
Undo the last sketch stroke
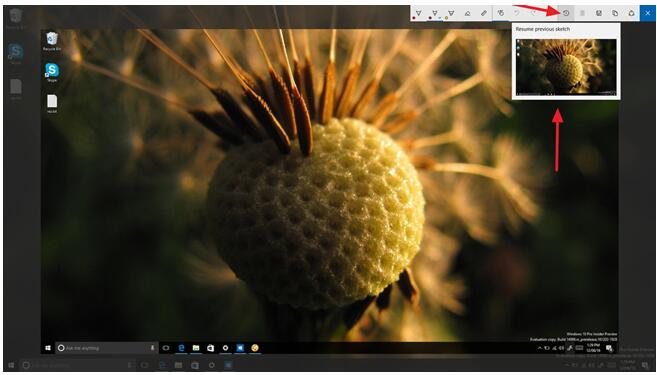pos(517,13)
